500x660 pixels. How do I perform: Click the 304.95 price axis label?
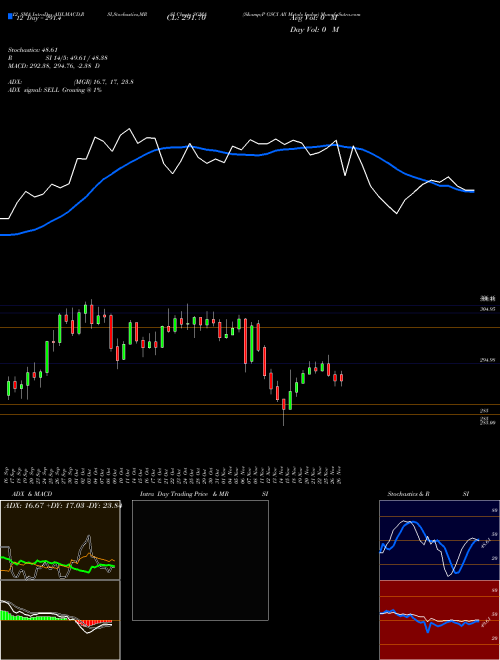coord(488,309)
